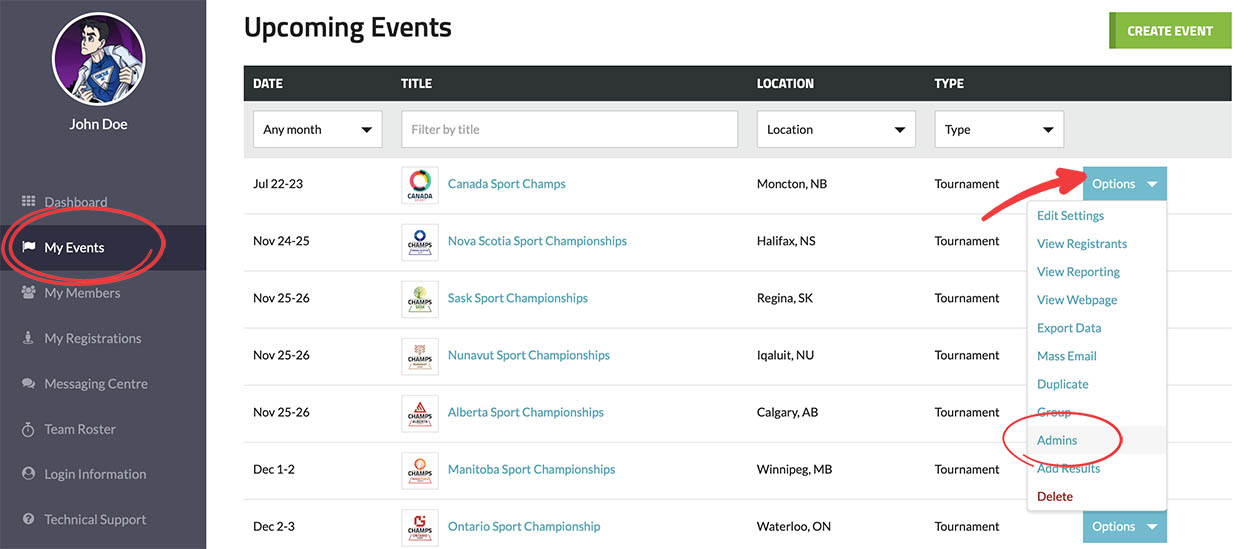
Task: Click the Technical Support gear icon
Action: coord(28,520)
